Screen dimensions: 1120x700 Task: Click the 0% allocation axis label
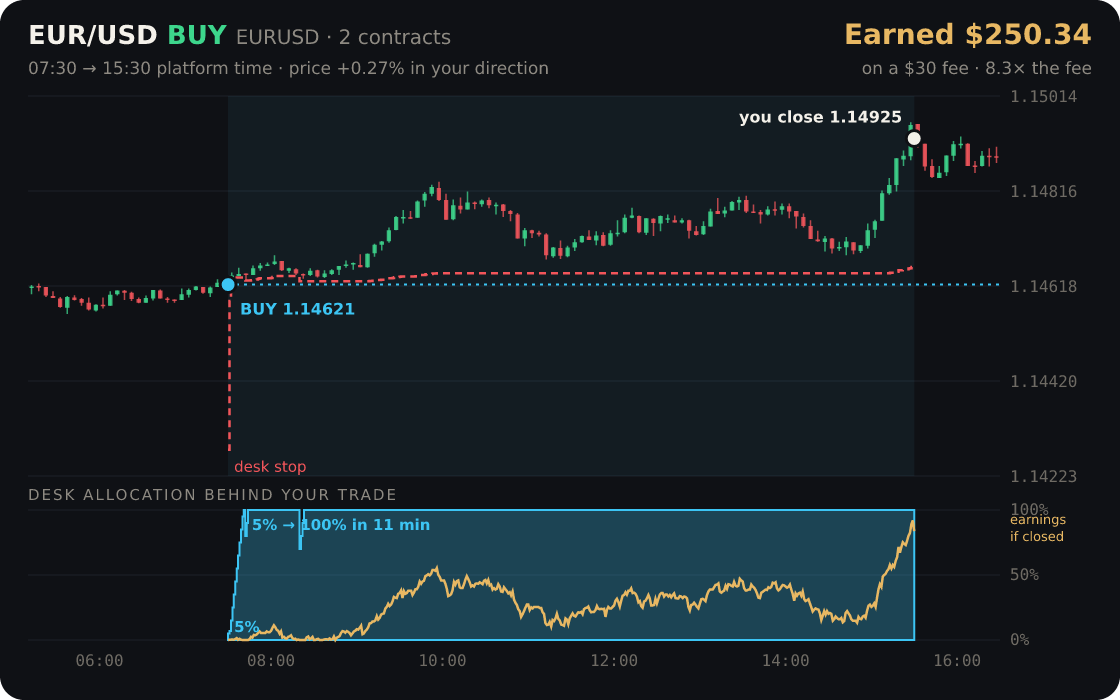[1019, 640]
